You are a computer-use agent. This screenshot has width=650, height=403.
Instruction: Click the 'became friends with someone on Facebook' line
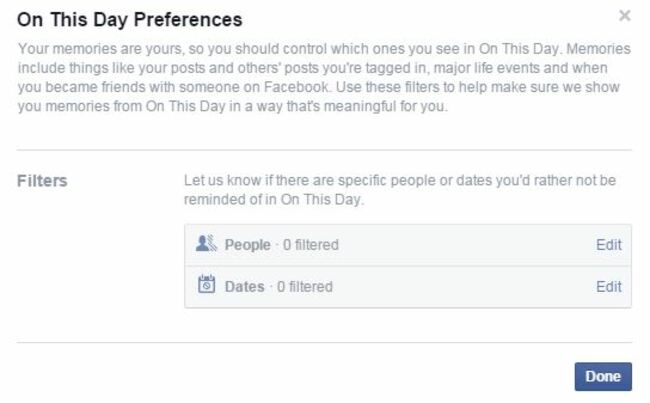coord(318,87)
